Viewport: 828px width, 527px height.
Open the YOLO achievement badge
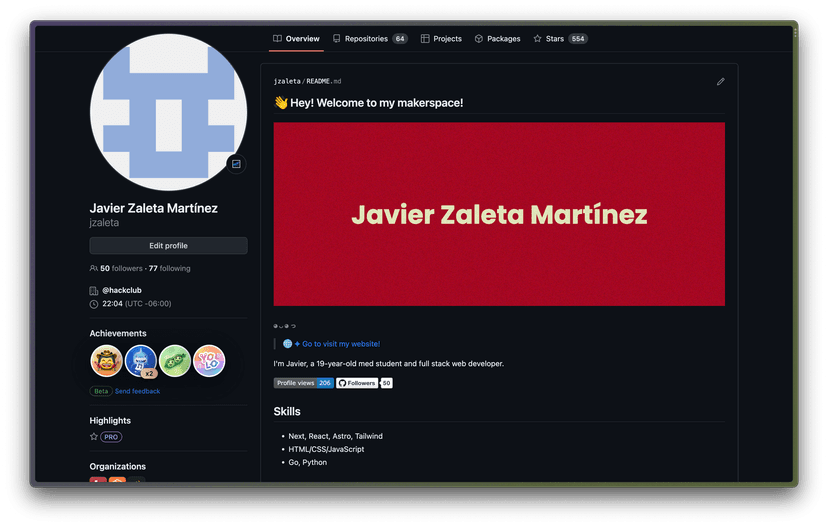point(209,360)
